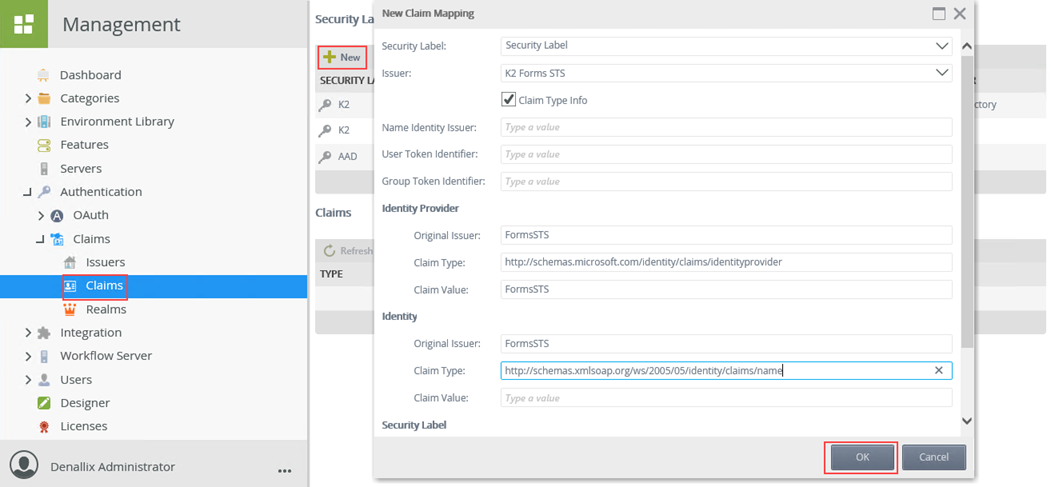Click the Users person icon
This screenshot has height=487, width=1051.
tap(44, 380)
